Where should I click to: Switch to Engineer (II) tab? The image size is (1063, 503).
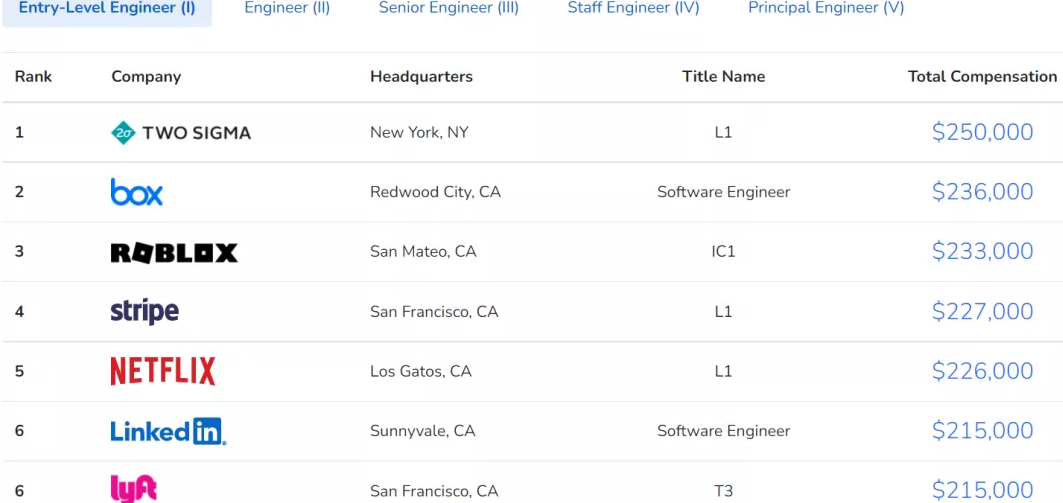287,9
